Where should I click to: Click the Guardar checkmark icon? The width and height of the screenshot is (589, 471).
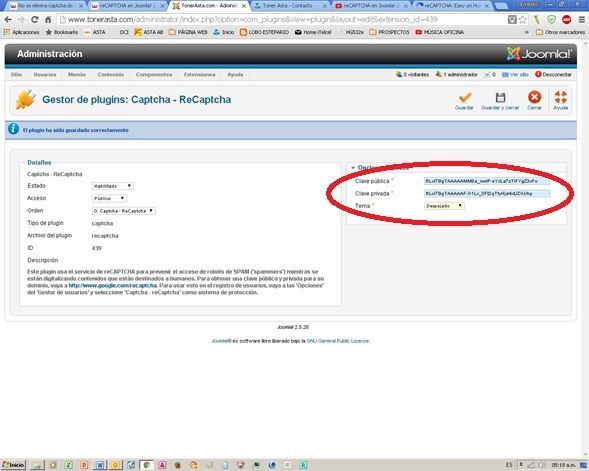(465, 98)
